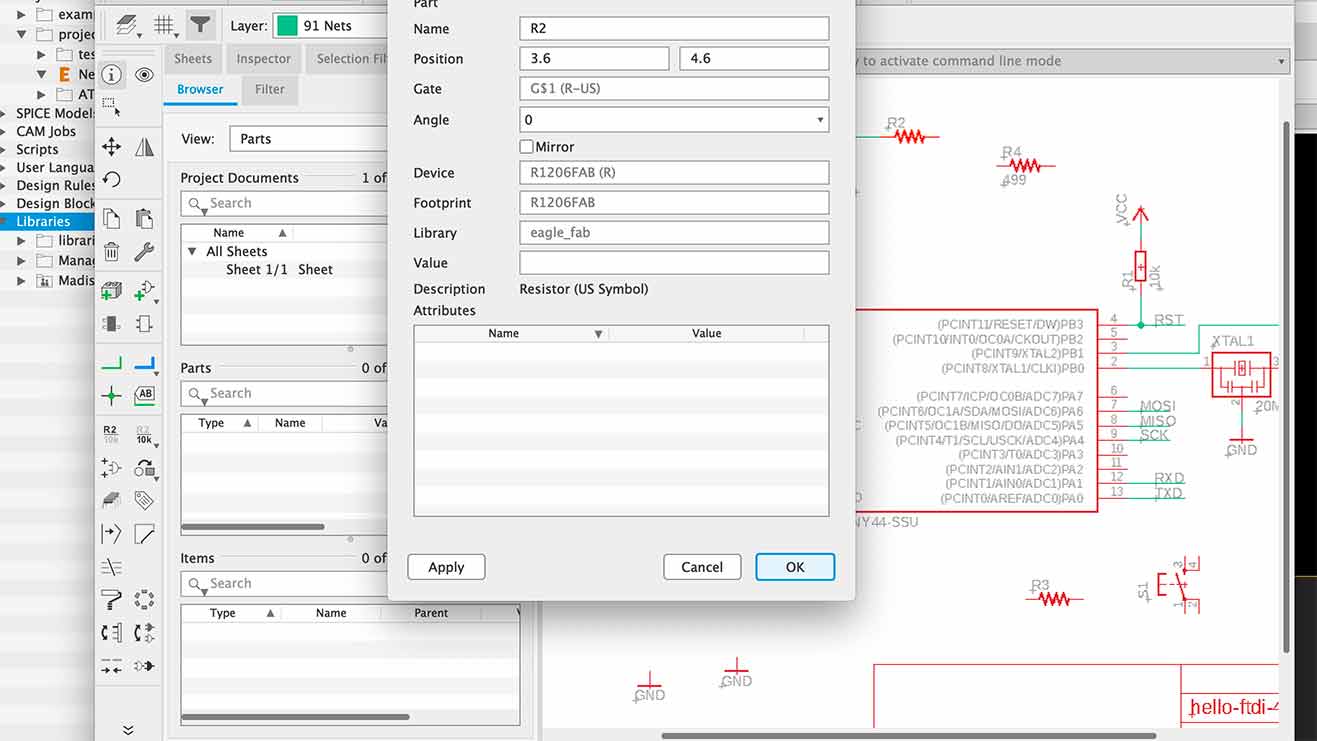Screen dimensions: 1317x741
Task: Click the Position X field 3.6
Action: coord(594,59)
